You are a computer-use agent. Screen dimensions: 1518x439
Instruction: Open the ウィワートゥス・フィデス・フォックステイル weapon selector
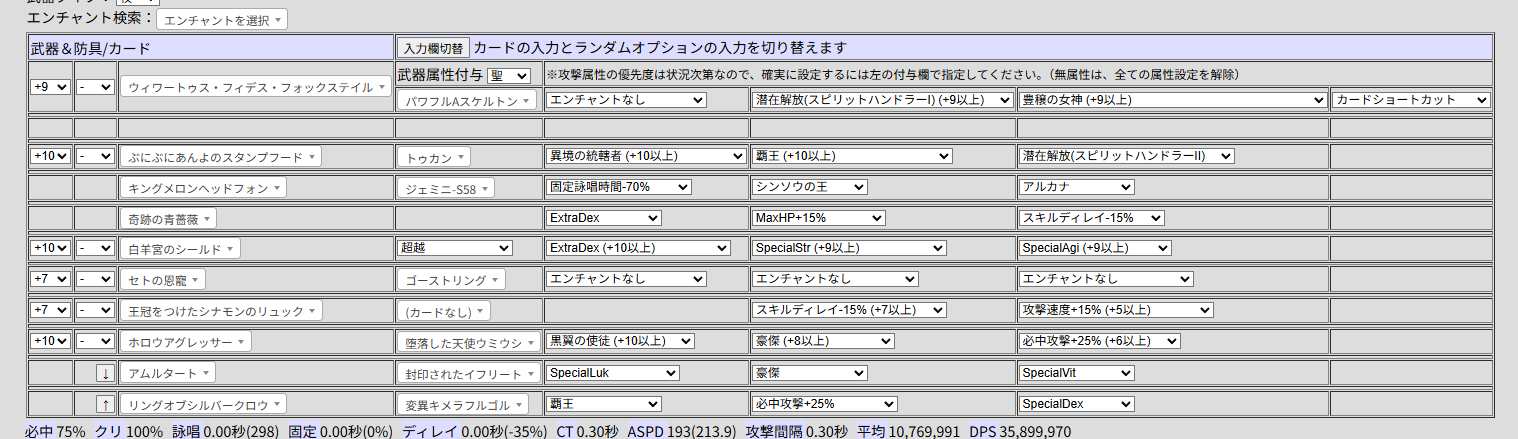(x=256, y=87)
